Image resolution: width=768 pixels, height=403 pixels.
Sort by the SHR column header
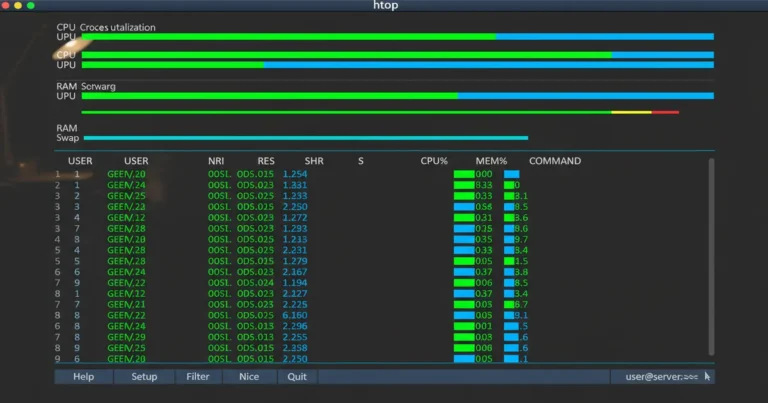(314, 161)
